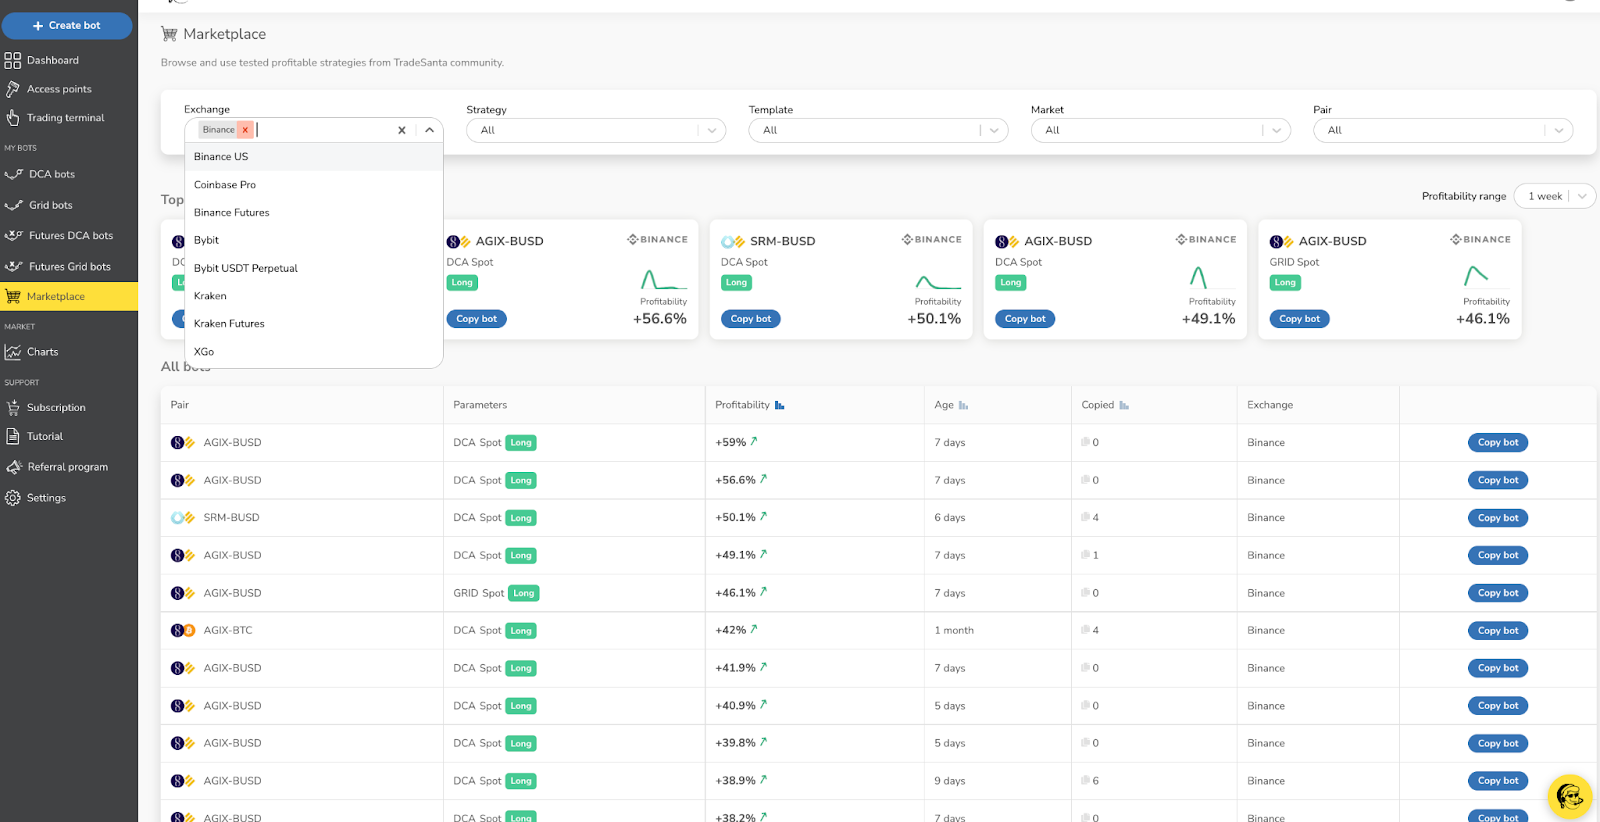Open the support chat avatar icon
The width and height of the screenshot is (1600, 822).
tap(1569, 797)
